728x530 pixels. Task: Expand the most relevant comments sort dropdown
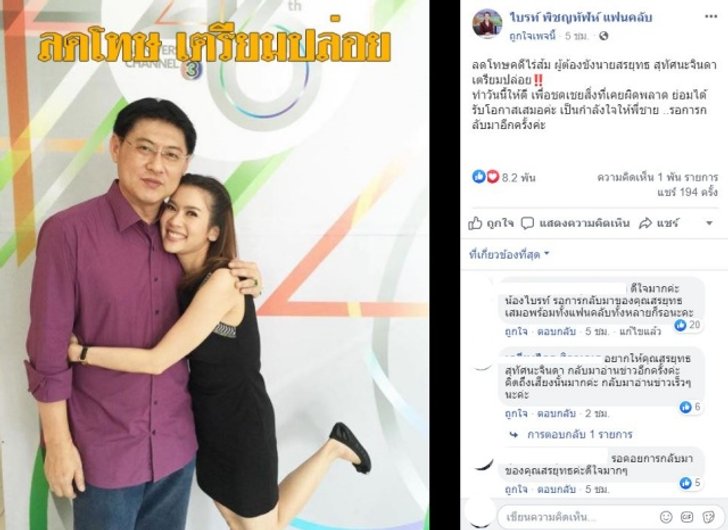click(x=509, y=254)
